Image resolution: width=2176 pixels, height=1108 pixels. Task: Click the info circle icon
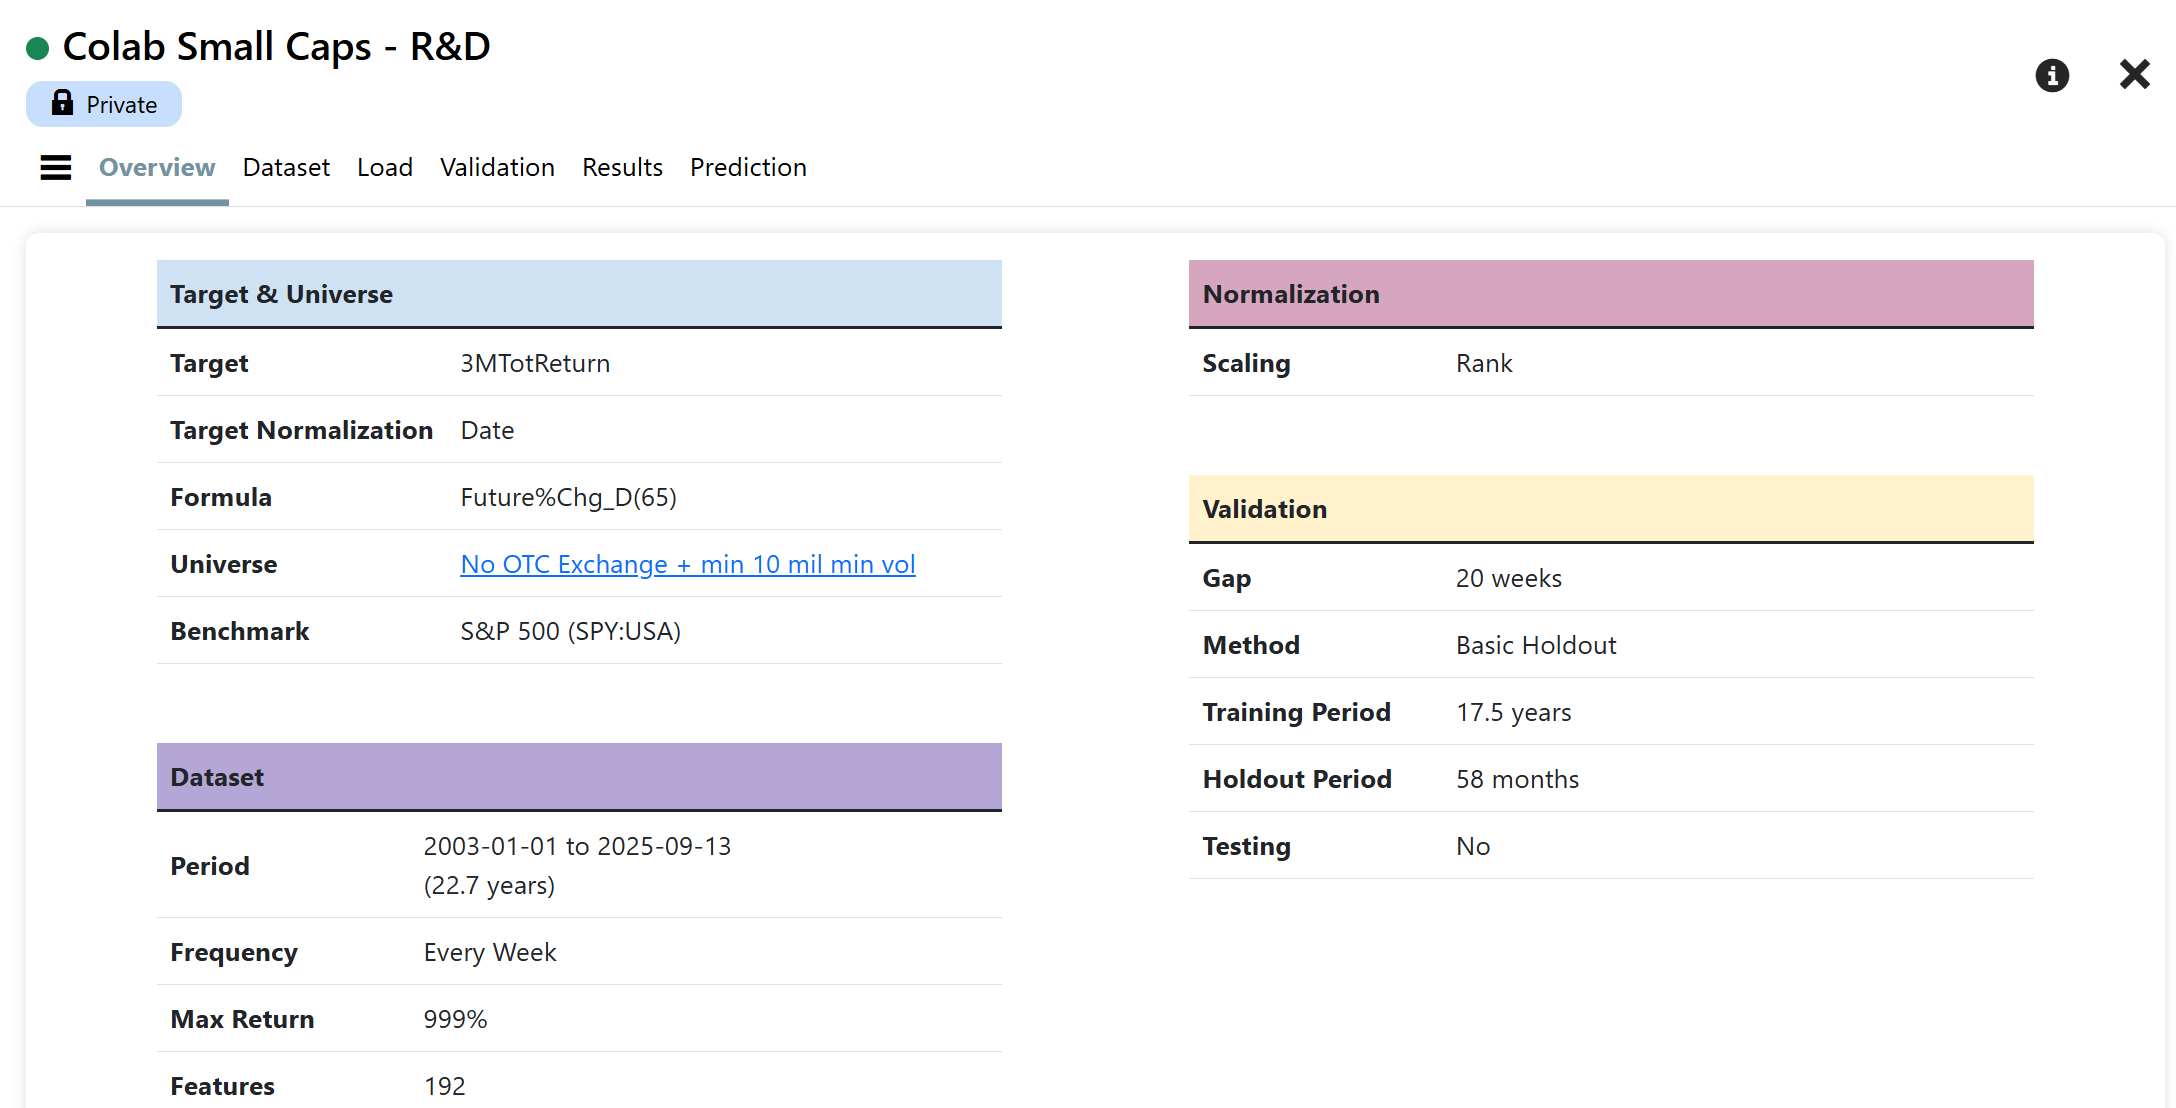pyautogui.click(x=2052, y=75)
